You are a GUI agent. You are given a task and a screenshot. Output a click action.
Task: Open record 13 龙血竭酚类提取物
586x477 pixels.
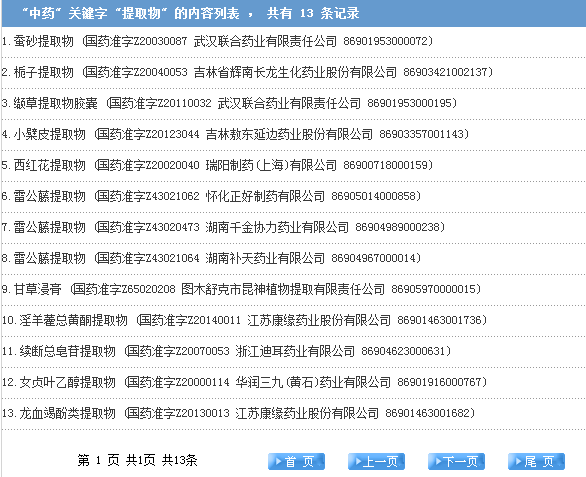pyautogui.click(x=238, y=413)
